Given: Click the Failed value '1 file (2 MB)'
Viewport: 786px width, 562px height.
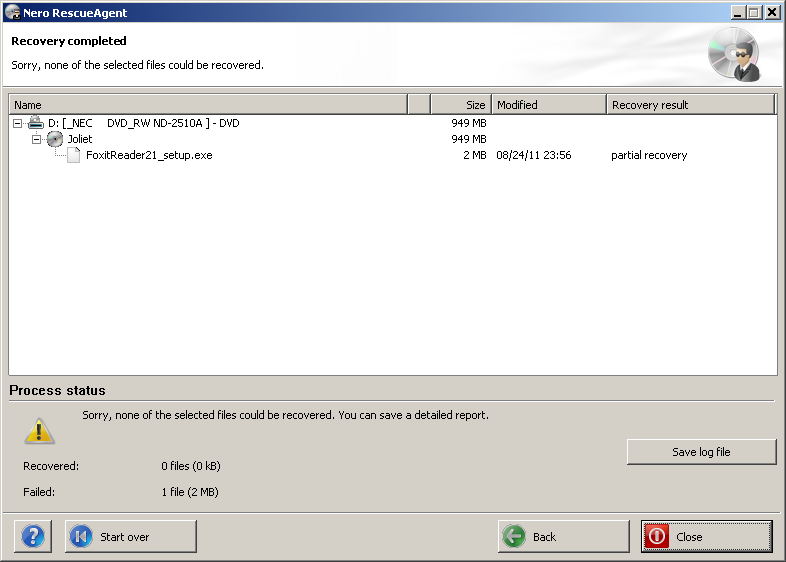Looking at the screenshot, I should (x=190, y=492).
